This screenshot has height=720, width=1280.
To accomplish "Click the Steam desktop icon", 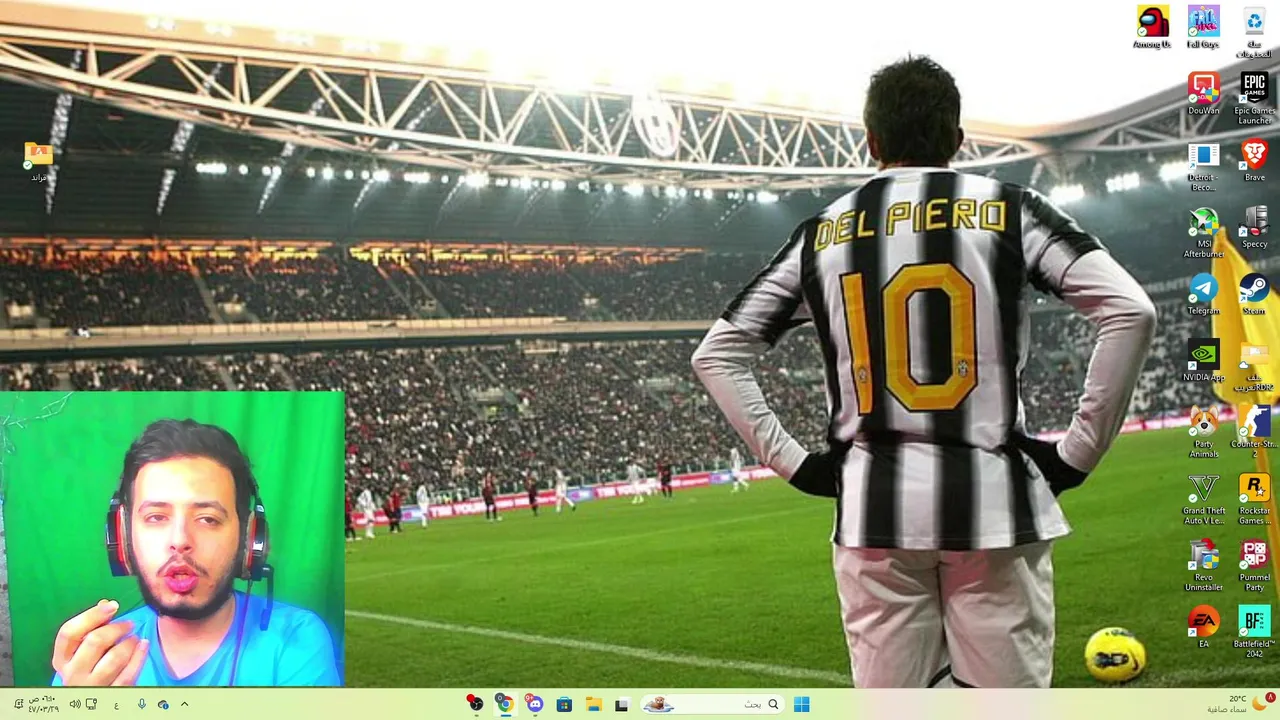I will (x=1254, y=295).
